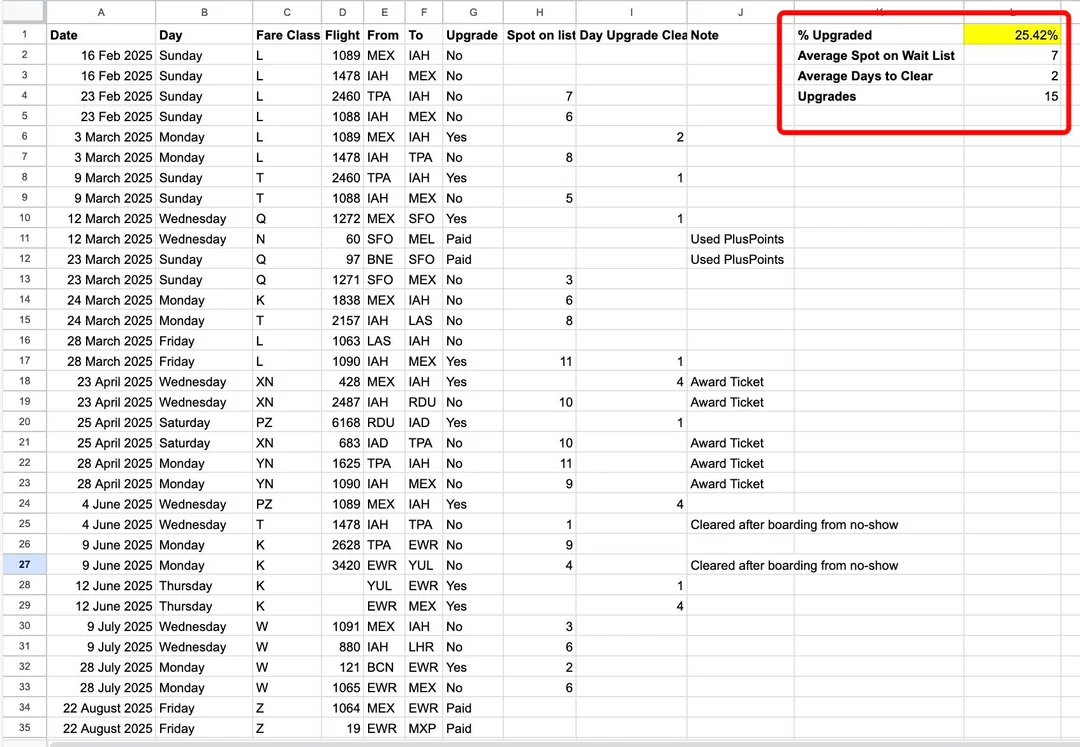The width and height of the screenshot is (1080, 747).
Task: Select the MXP destination cell
Action: (x=423, y=728)
